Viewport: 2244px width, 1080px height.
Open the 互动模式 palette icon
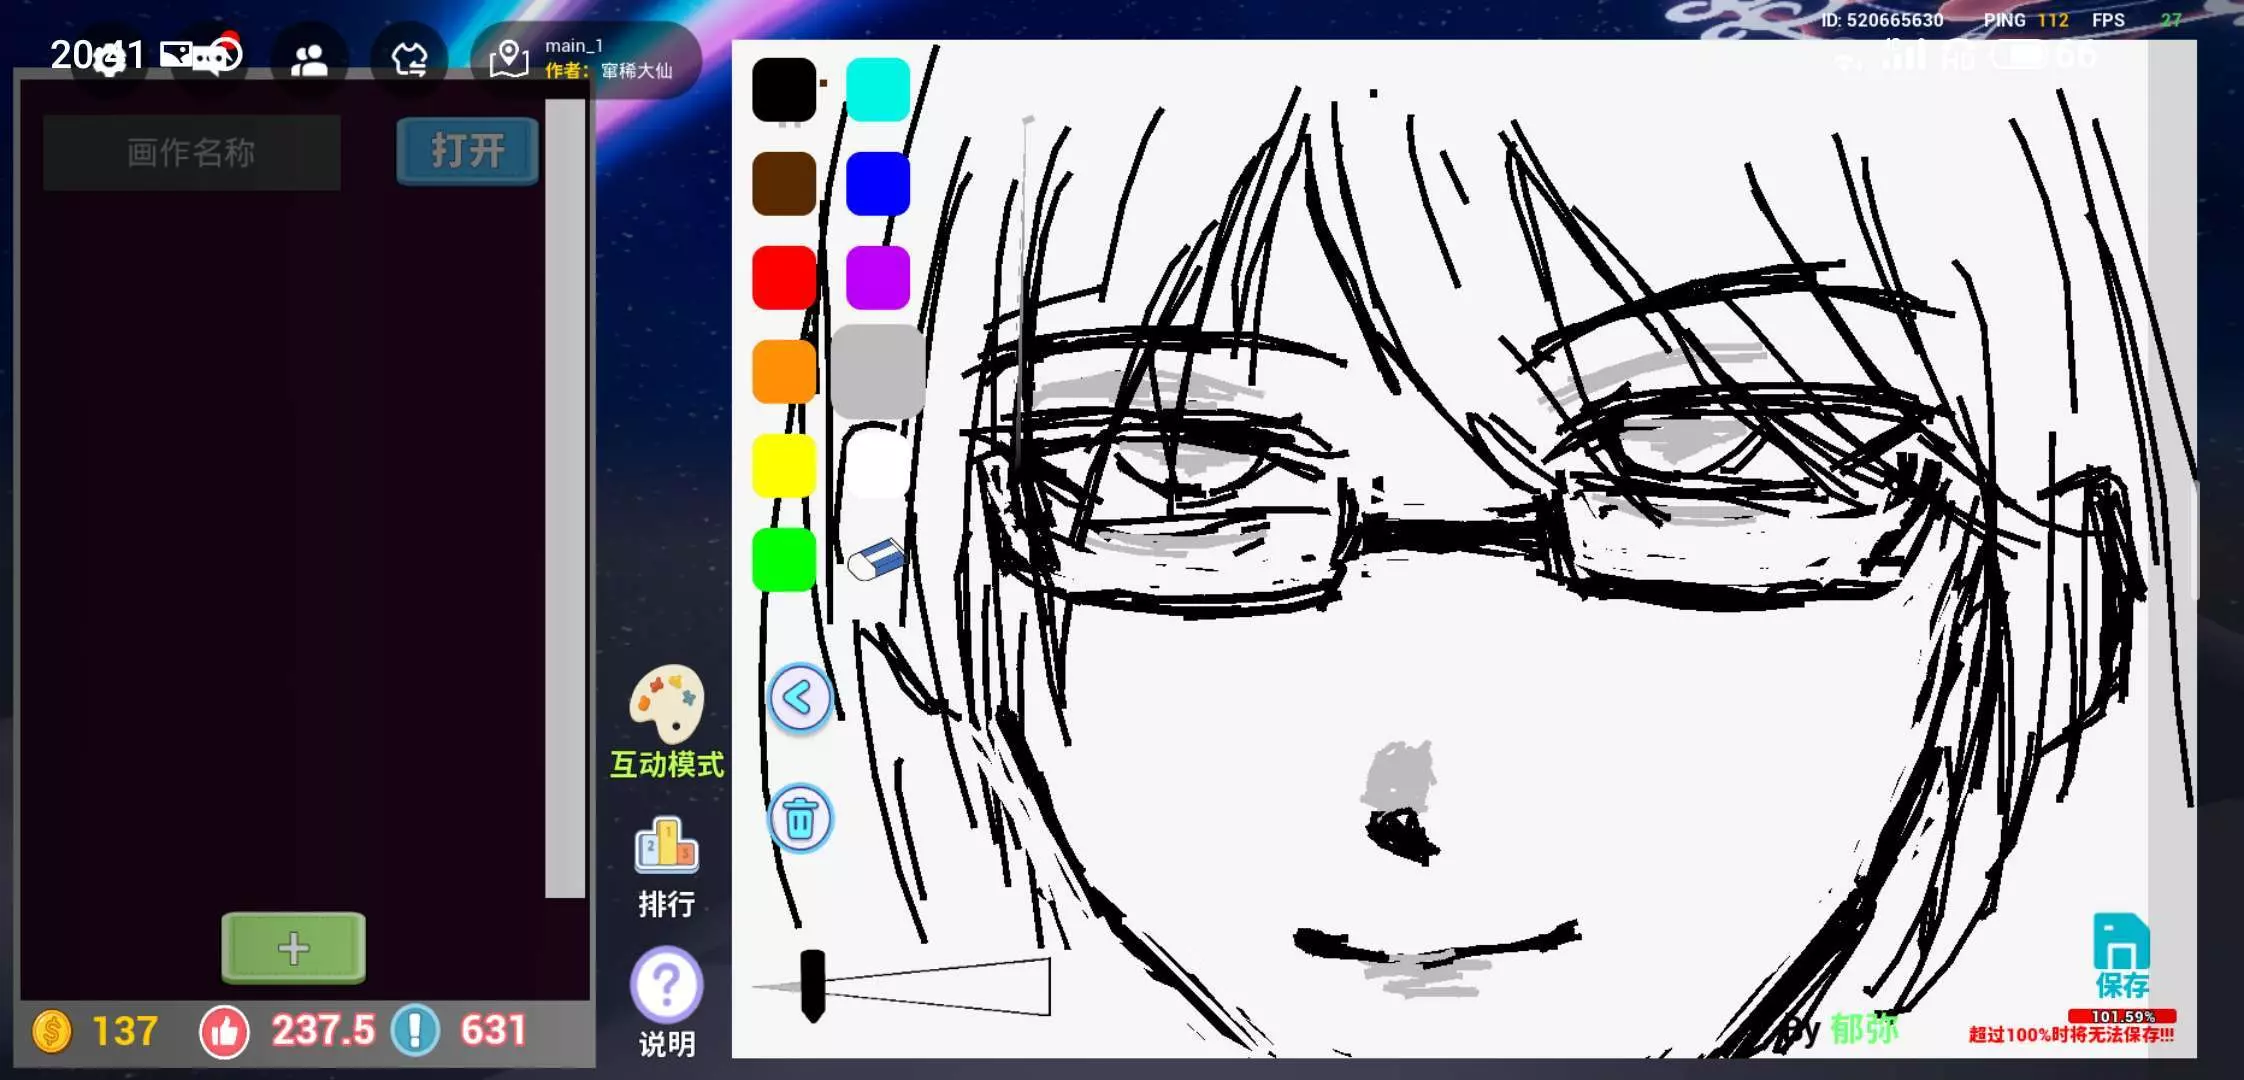pyautogui.click(x=667, y=706)
